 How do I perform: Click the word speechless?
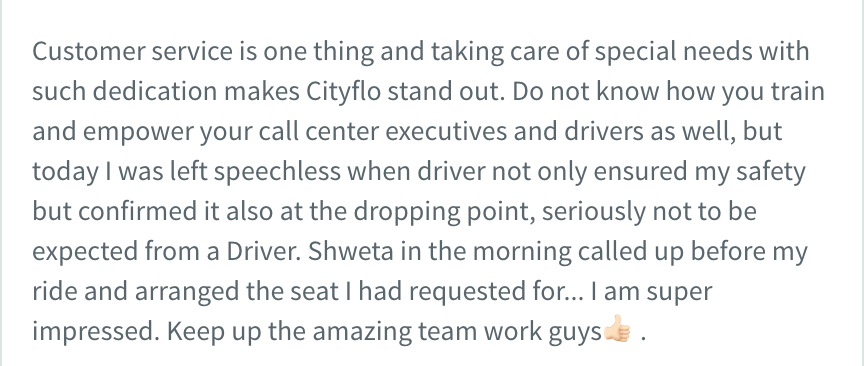(277, 171)
